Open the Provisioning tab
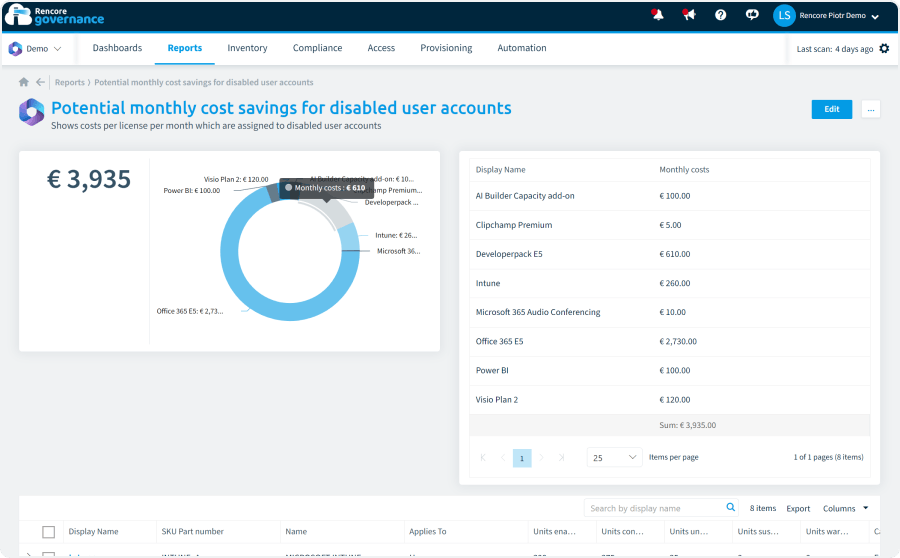 (446, 48)
